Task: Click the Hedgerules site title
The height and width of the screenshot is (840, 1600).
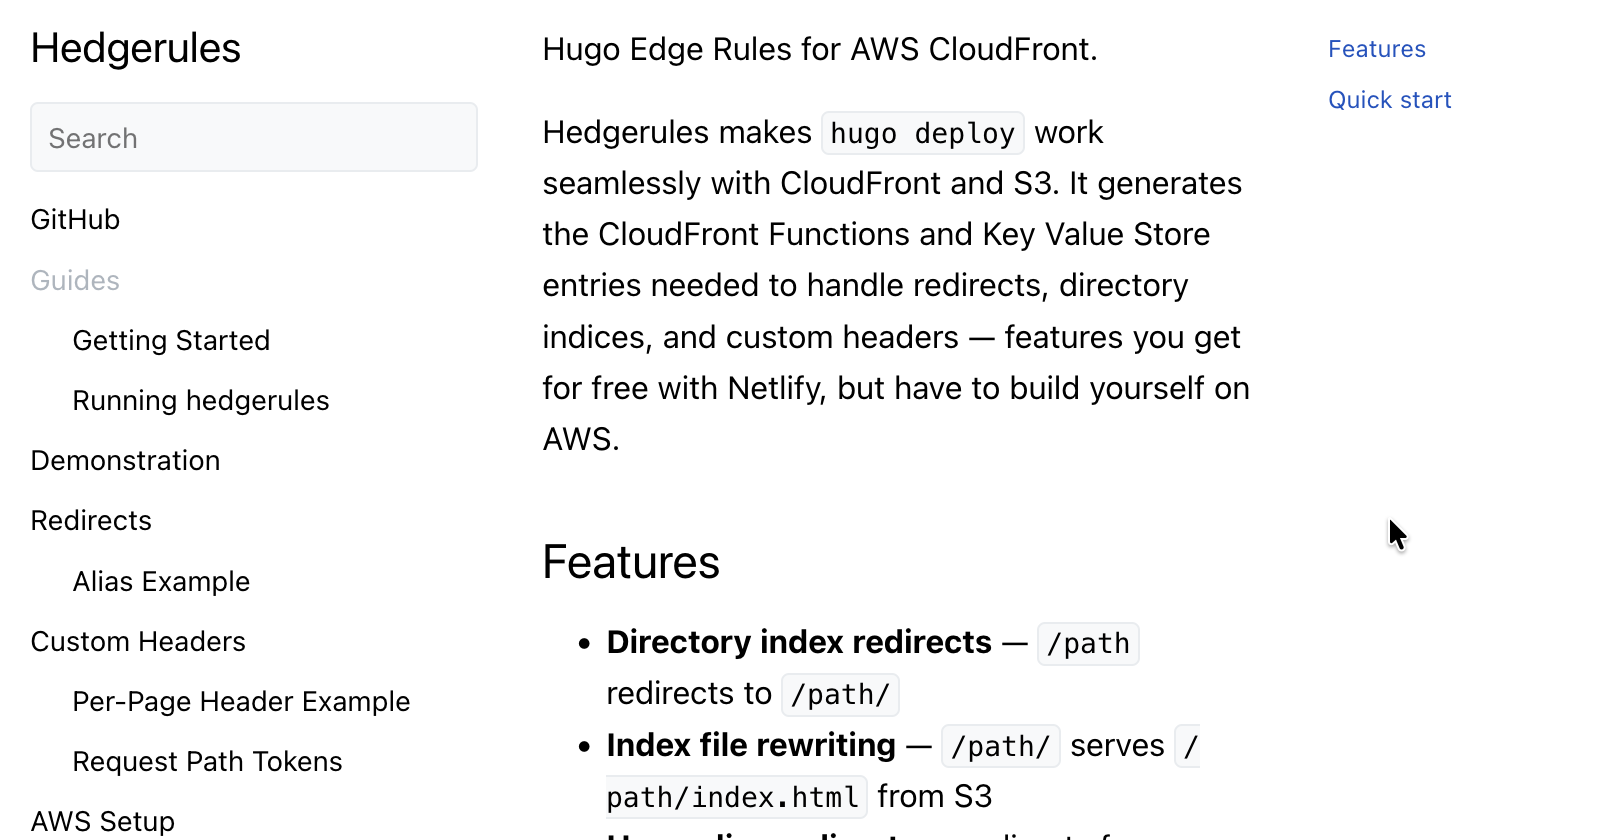Action: [x=135, y=47]
